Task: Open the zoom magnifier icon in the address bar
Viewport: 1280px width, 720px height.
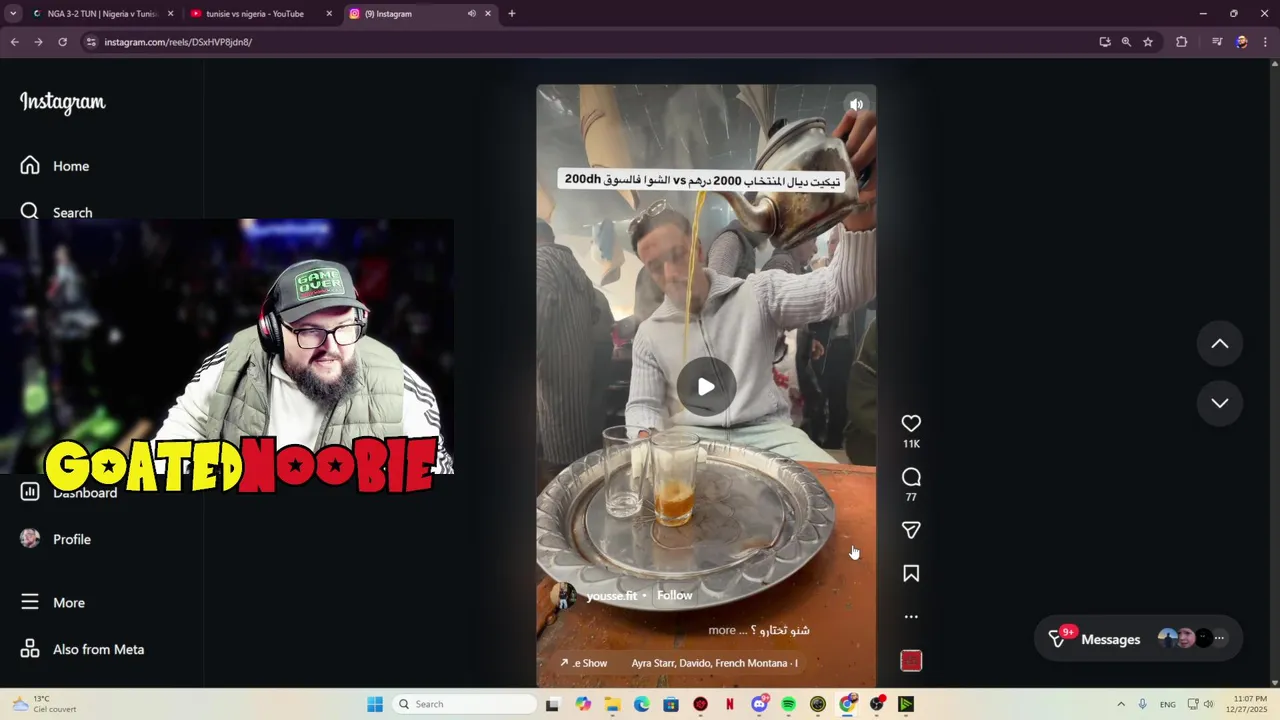Action: [x=1126, y=42]
